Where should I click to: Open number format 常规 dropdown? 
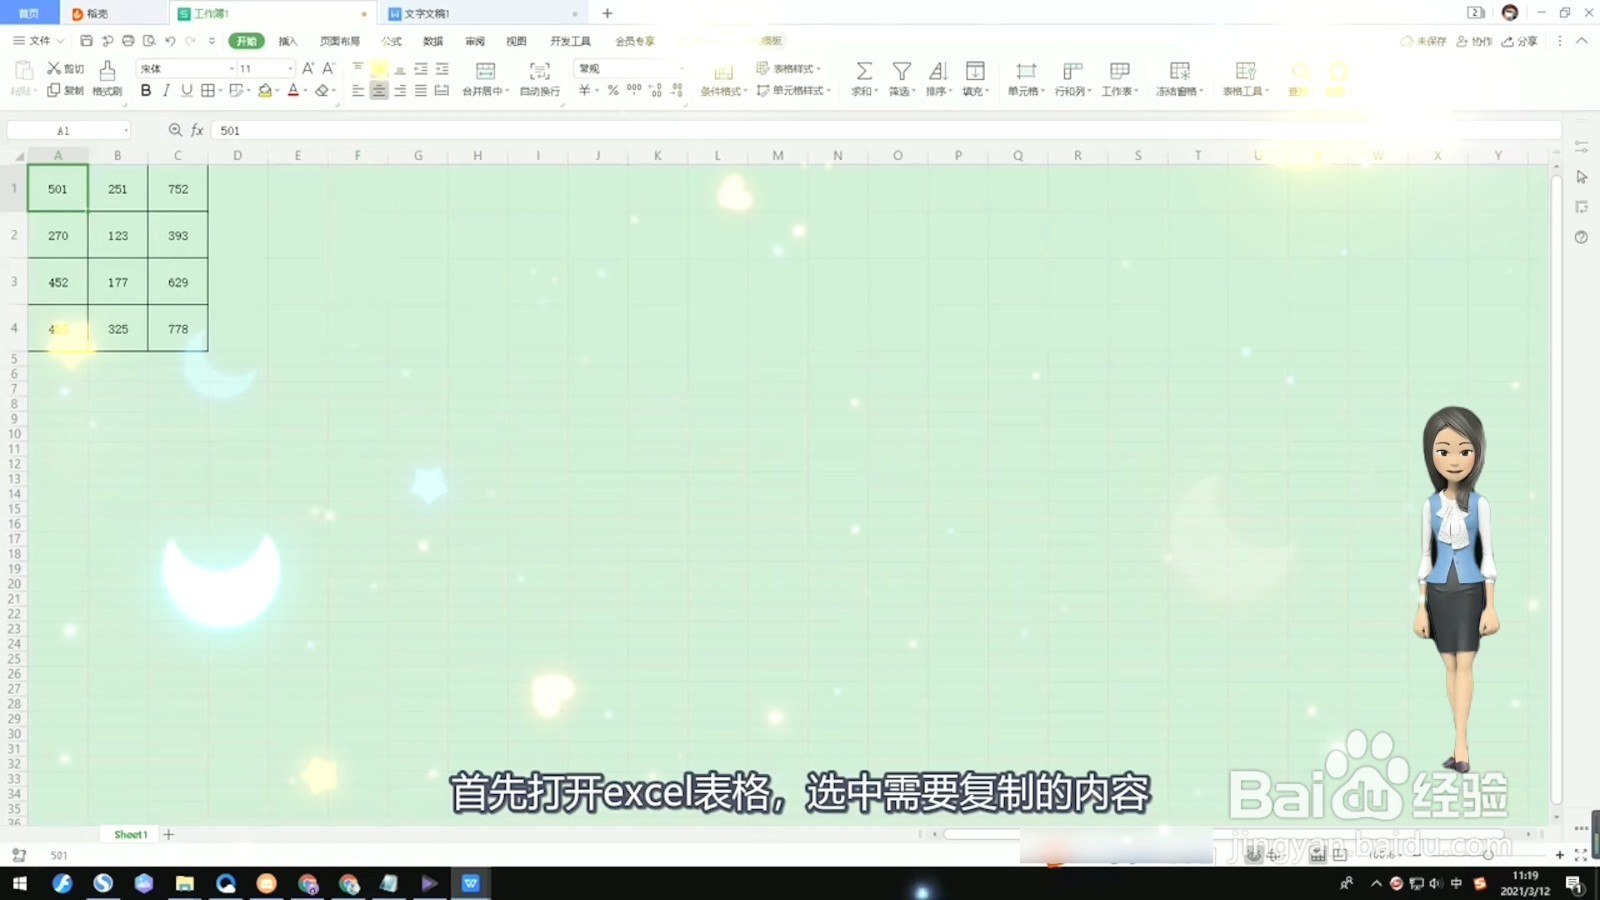click(x=630, y=68)
